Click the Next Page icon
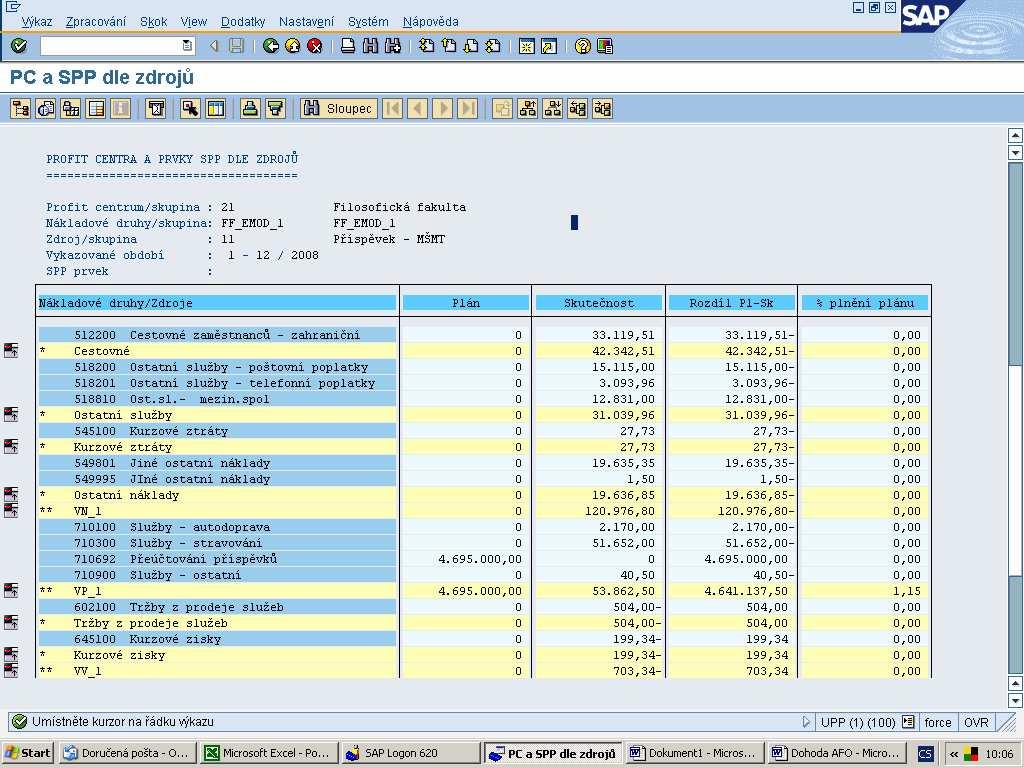The width and height of the screenshot is (1024, 768). [x=471, y=46]
